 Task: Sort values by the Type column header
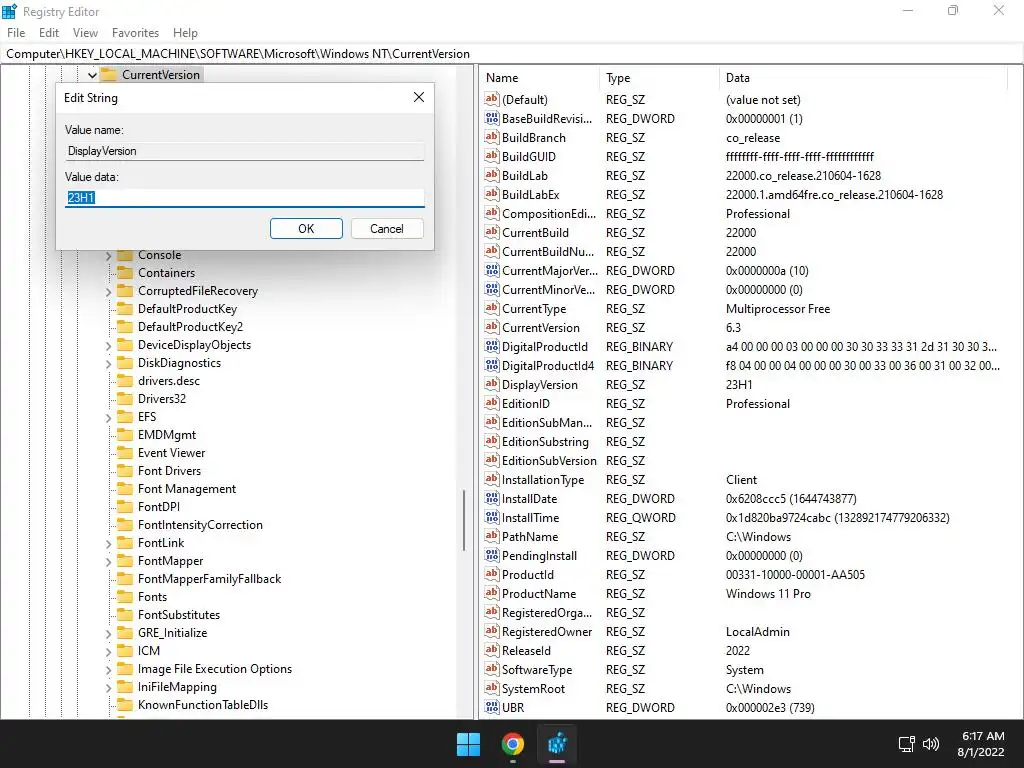click(x=659, y=78)
